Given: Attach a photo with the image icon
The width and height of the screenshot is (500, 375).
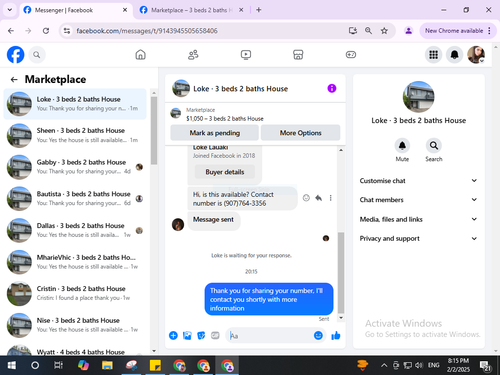Looking at the screenshot, I should click(187, 335).
